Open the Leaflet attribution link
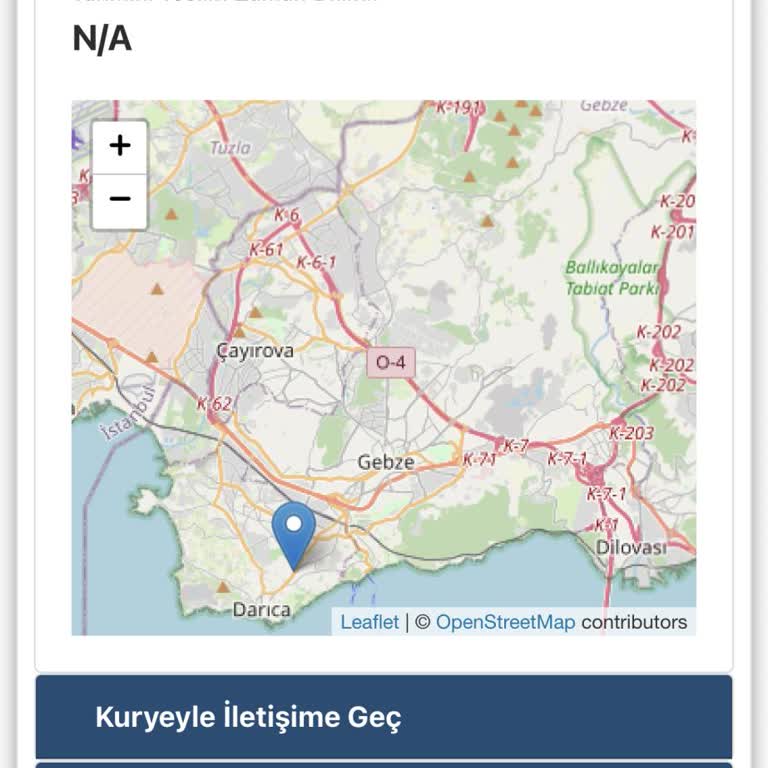This screenshot has height=768, width=768. click(369, 622)
